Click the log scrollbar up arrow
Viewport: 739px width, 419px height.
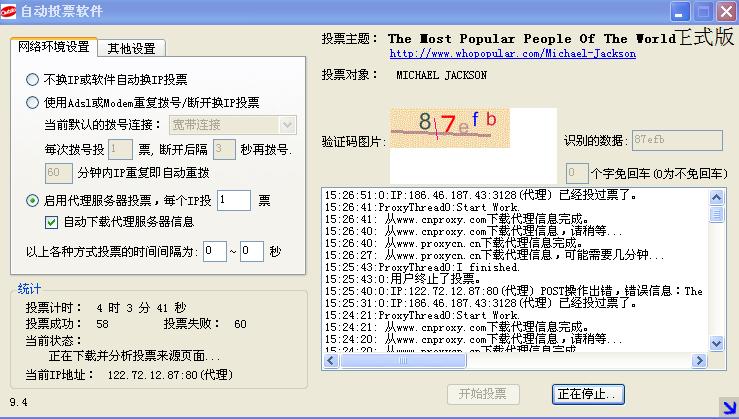point(717,194)
